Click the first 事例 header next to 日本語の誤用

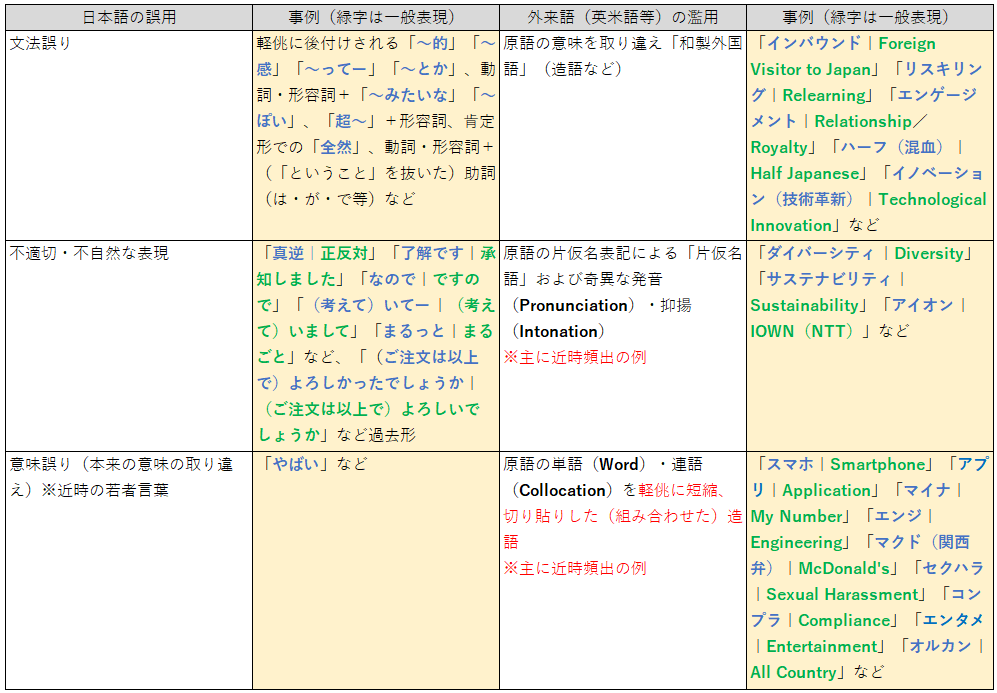[x=375, y=17]
